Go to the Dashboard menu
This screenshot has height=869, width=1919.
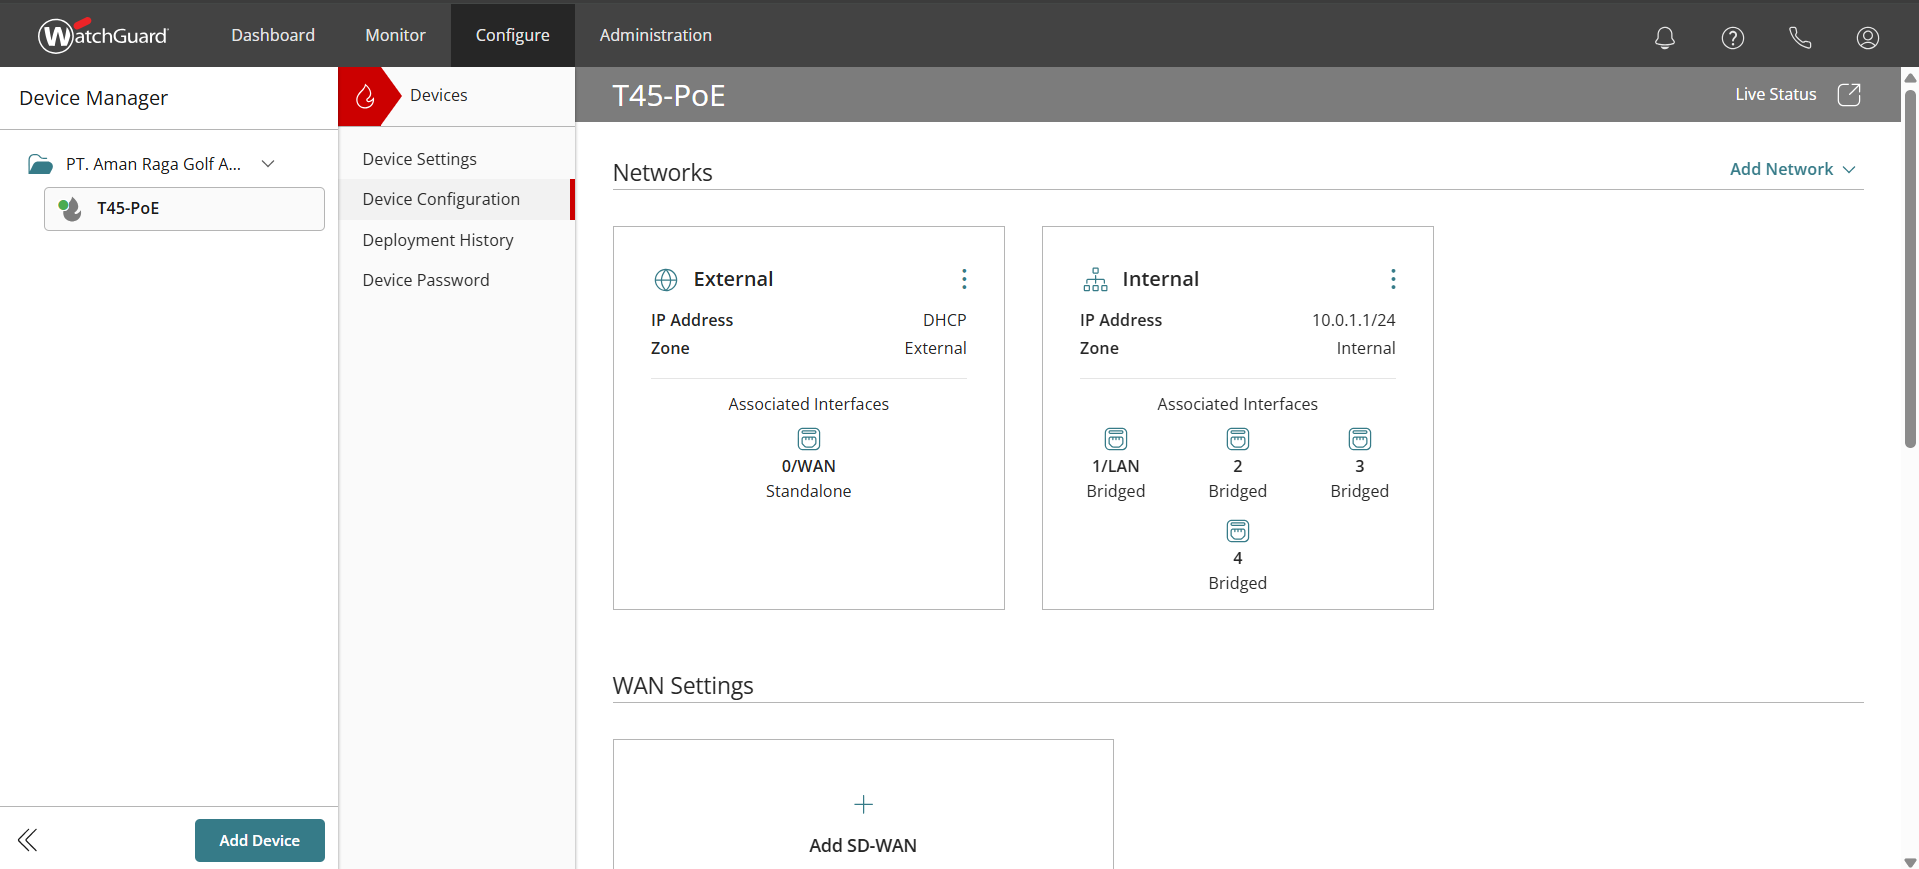coord(273,35)
